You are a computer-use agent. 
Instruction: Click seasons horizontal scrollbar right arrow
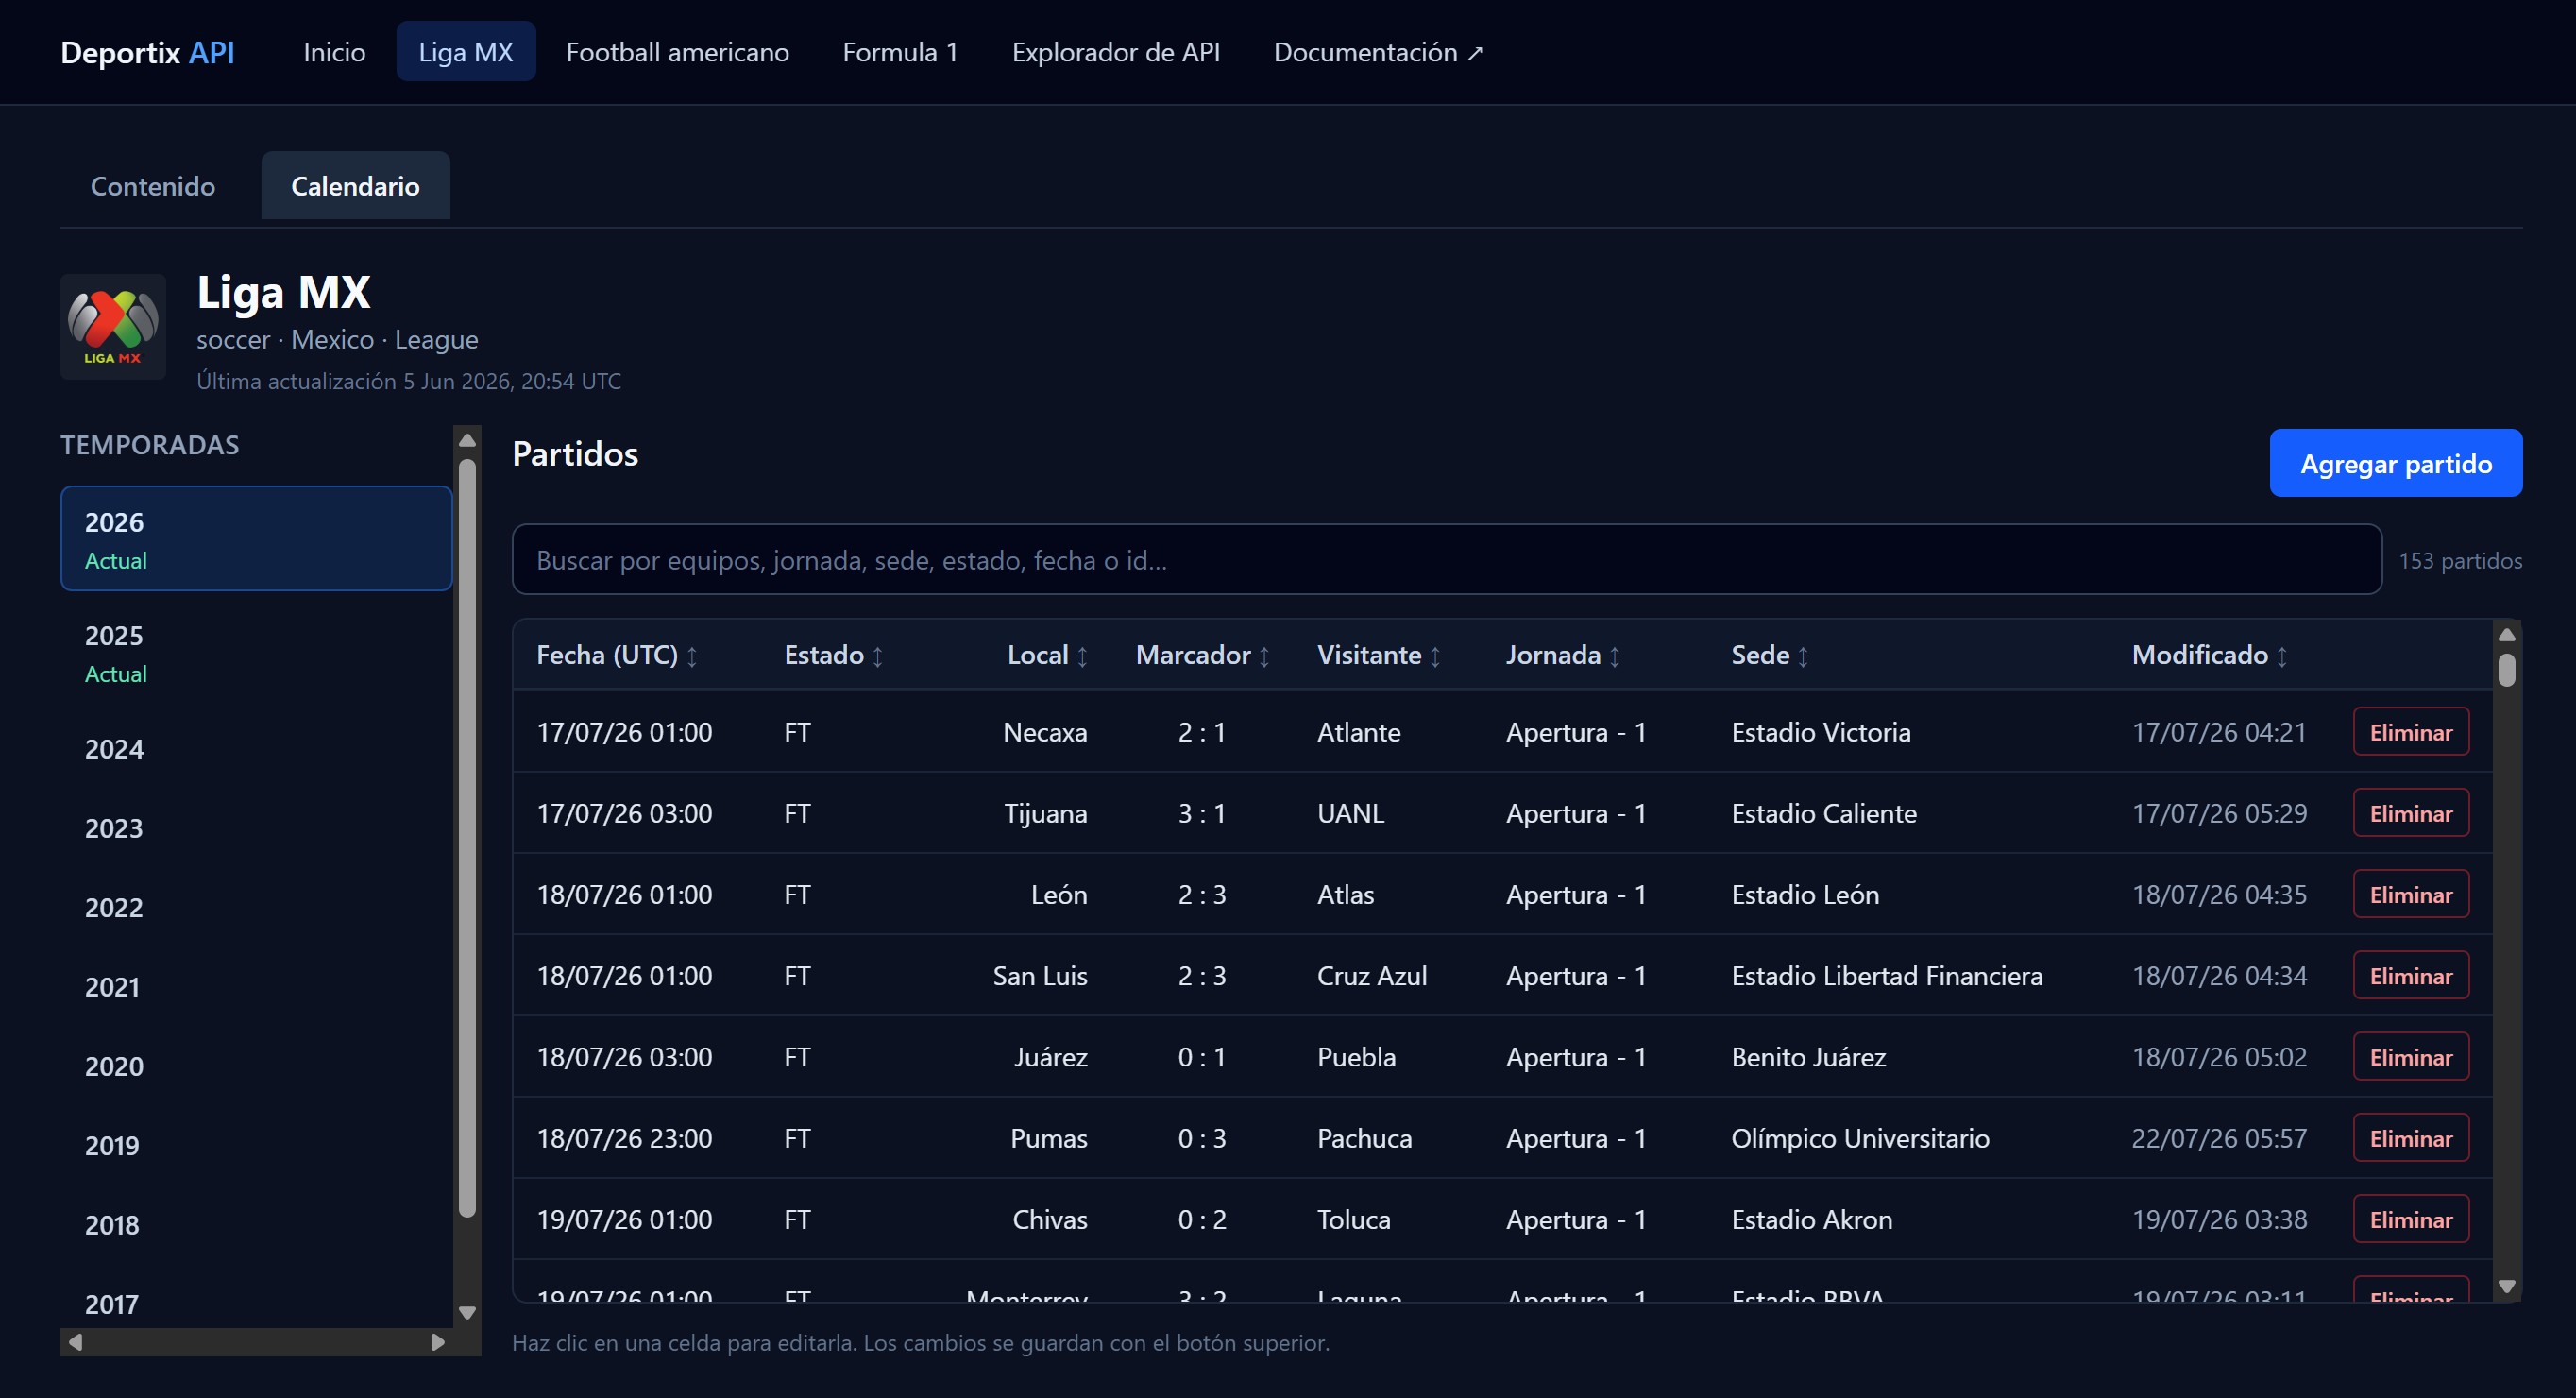(x=437, y=1342)
